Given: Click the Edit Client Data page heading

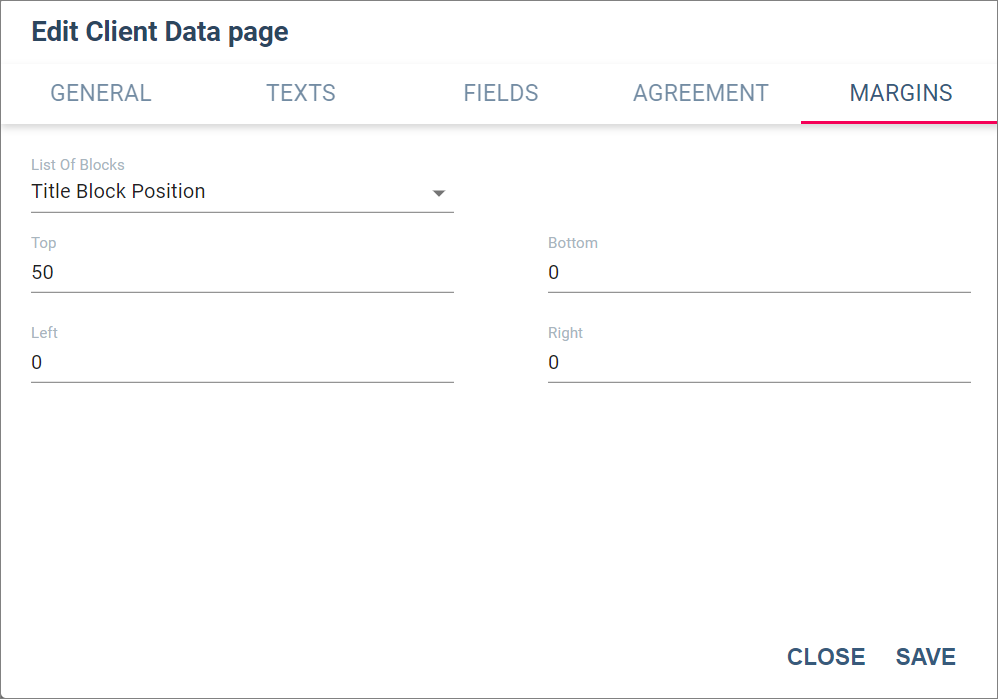Looking at the screenshot, I should click(x=160, y=31).
